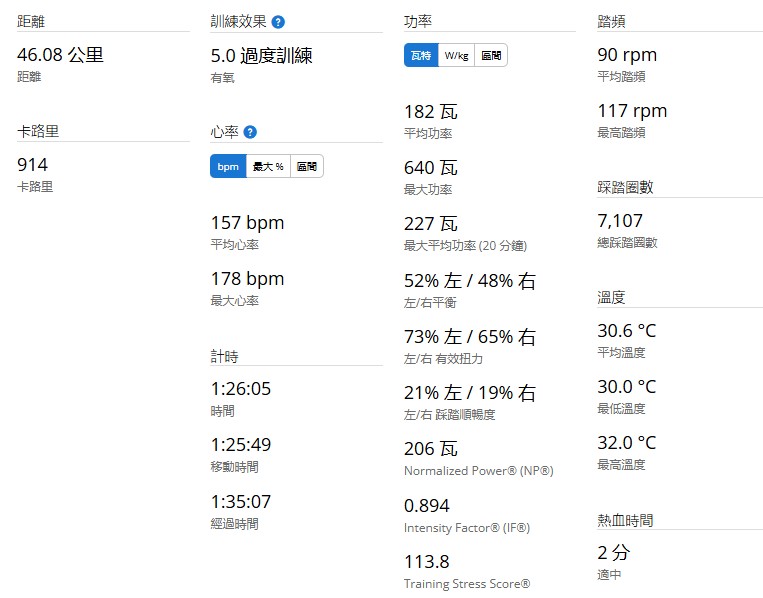This screenshot has width=763, height=598.
Task: Switch heart rate display to 最大 %
Action: (268, 167)
